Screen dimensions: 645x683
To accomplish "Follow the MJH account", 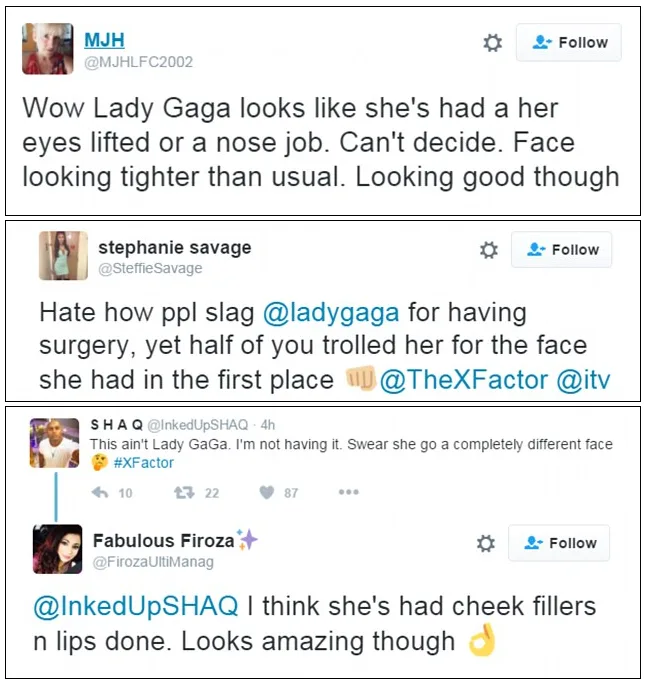I will click(x=568, y=42).
